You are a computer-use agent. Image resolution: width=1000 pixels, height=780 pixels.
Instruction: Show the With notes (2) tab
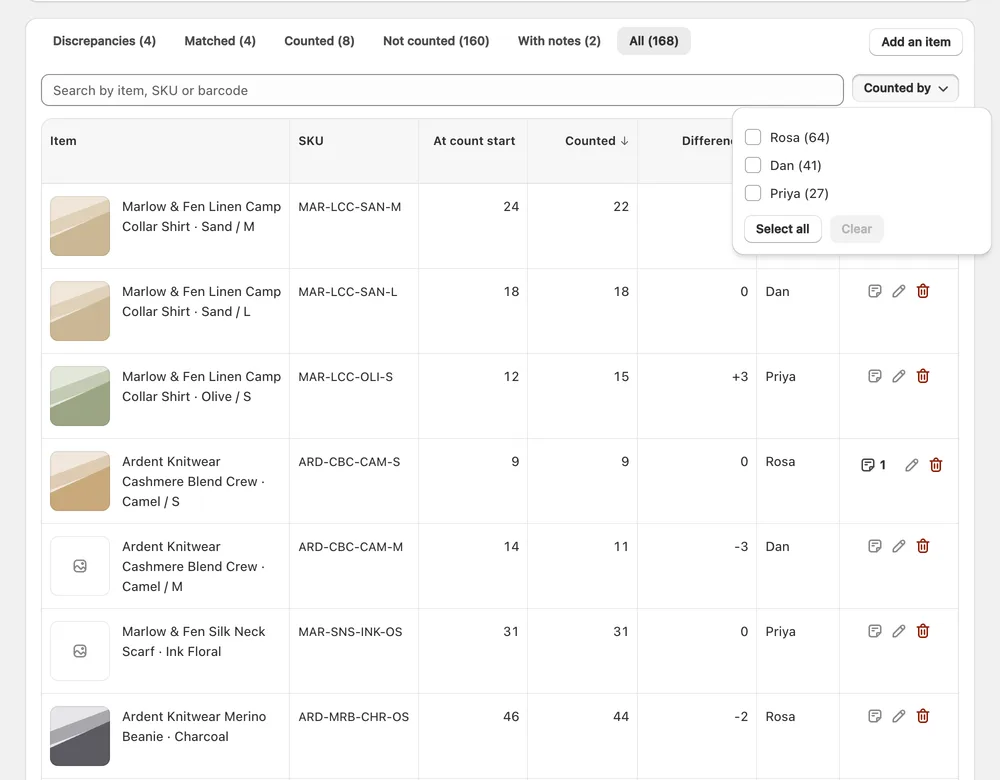point(559,41)
